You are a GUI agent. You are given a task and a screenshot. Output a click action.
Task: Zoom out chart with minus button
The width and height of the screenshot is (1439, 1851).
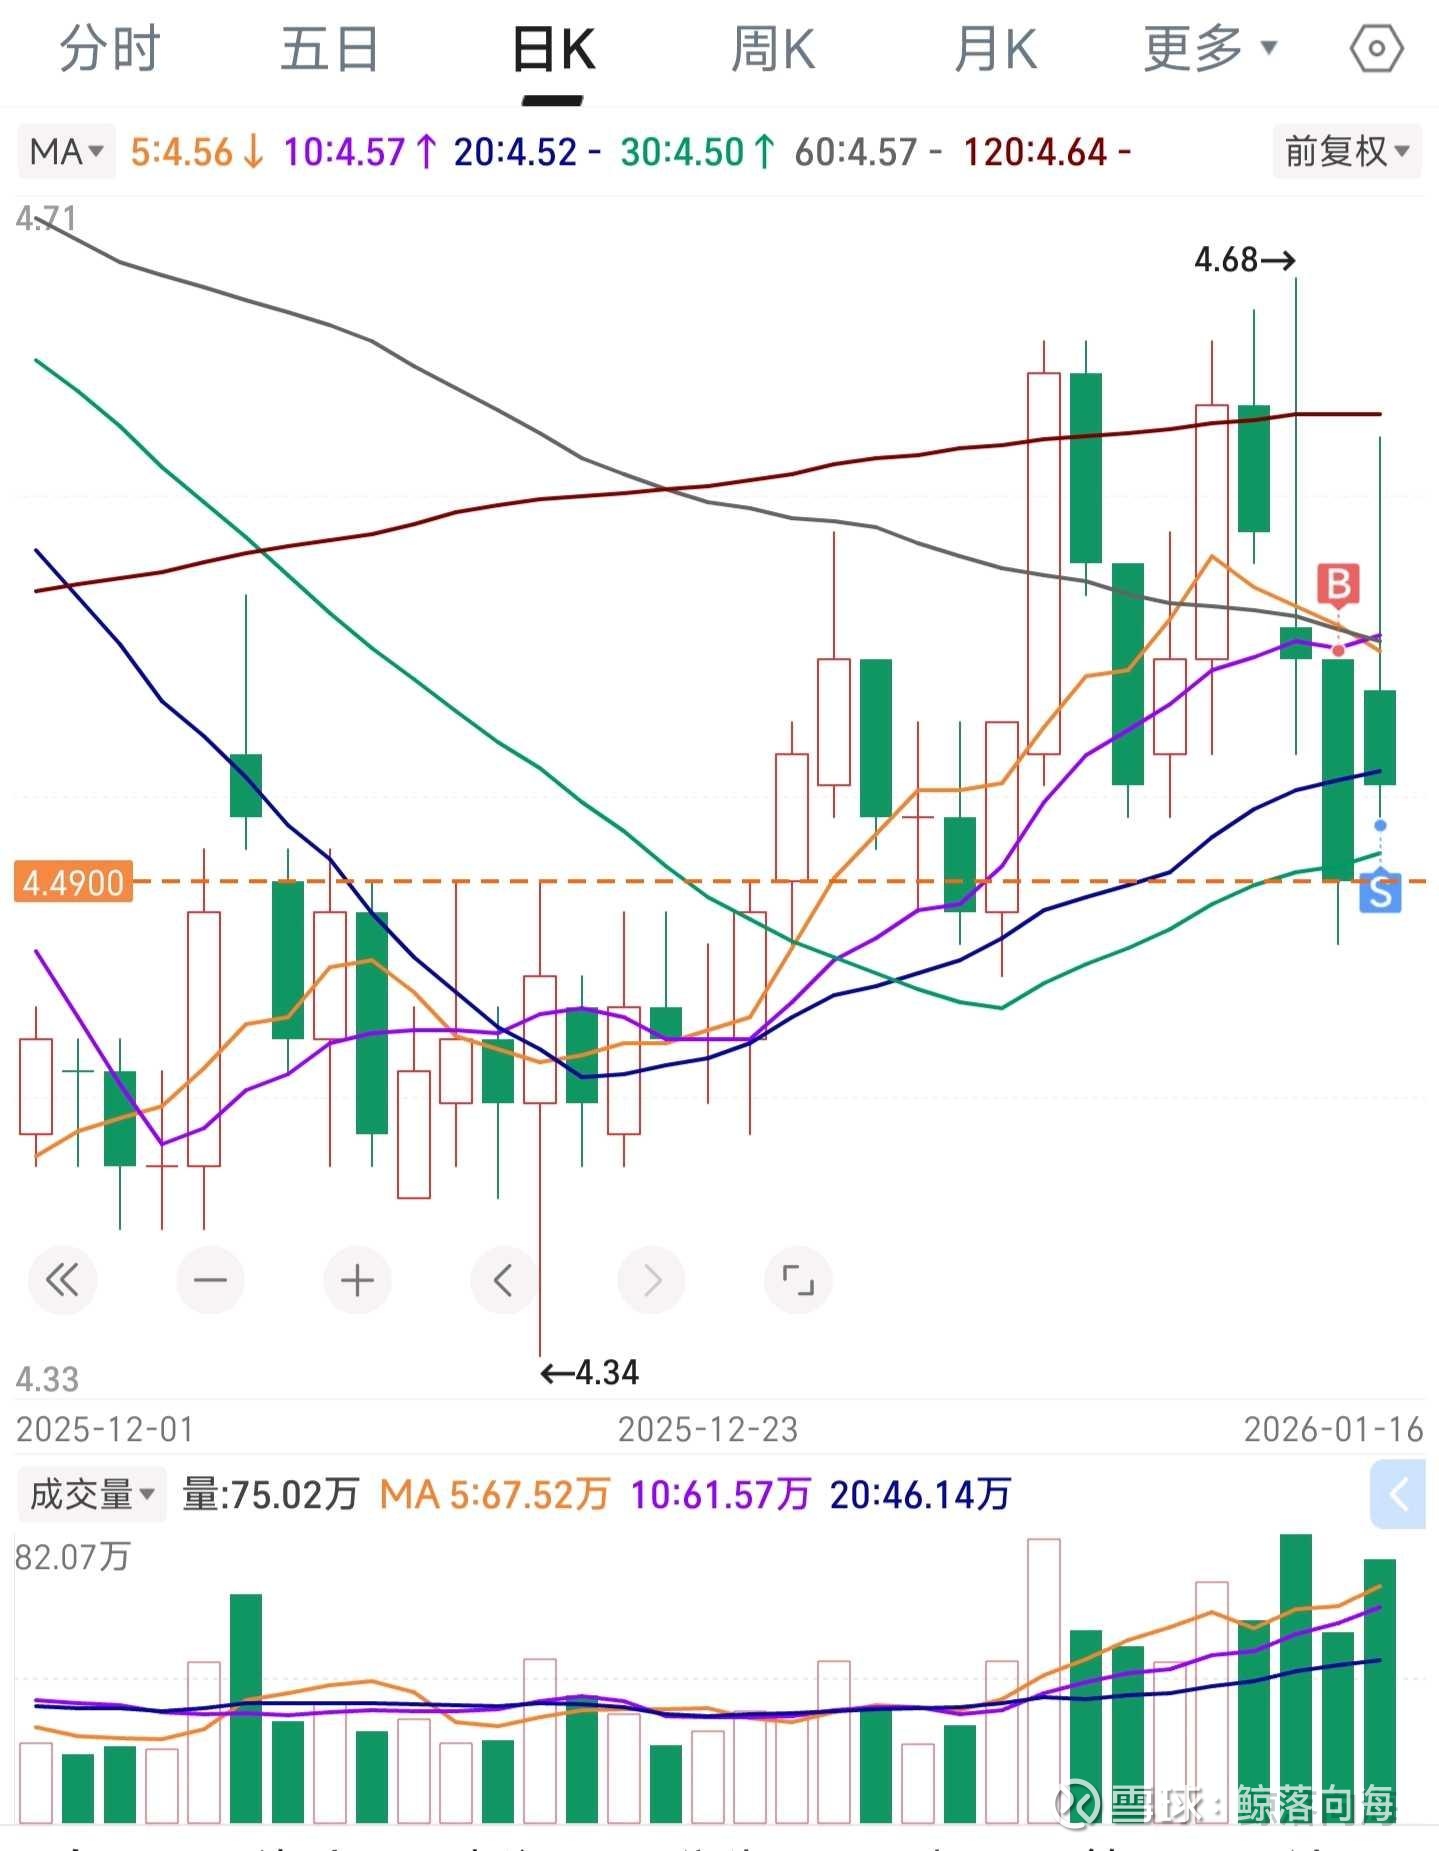pos(210,1280)
